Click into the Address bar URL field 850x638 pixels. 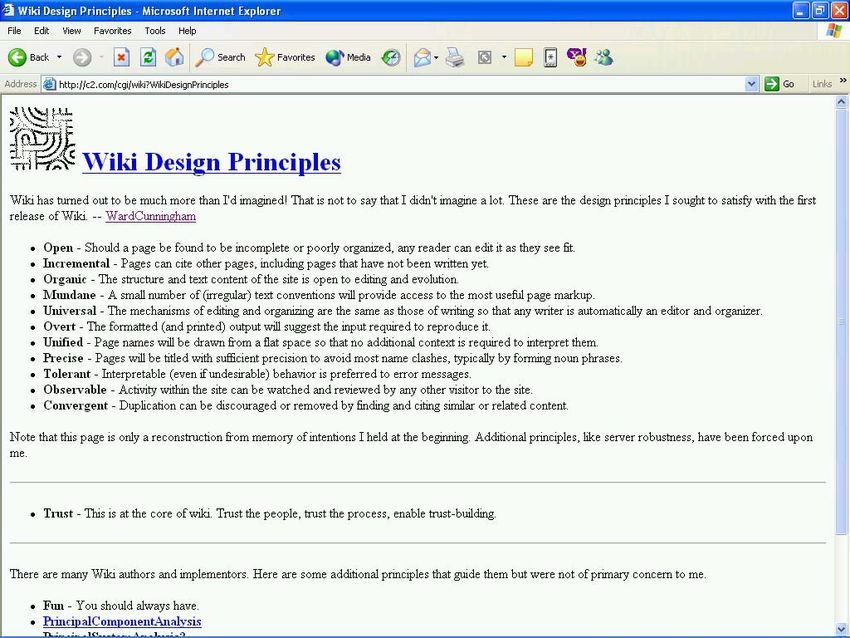click(400, 85)
